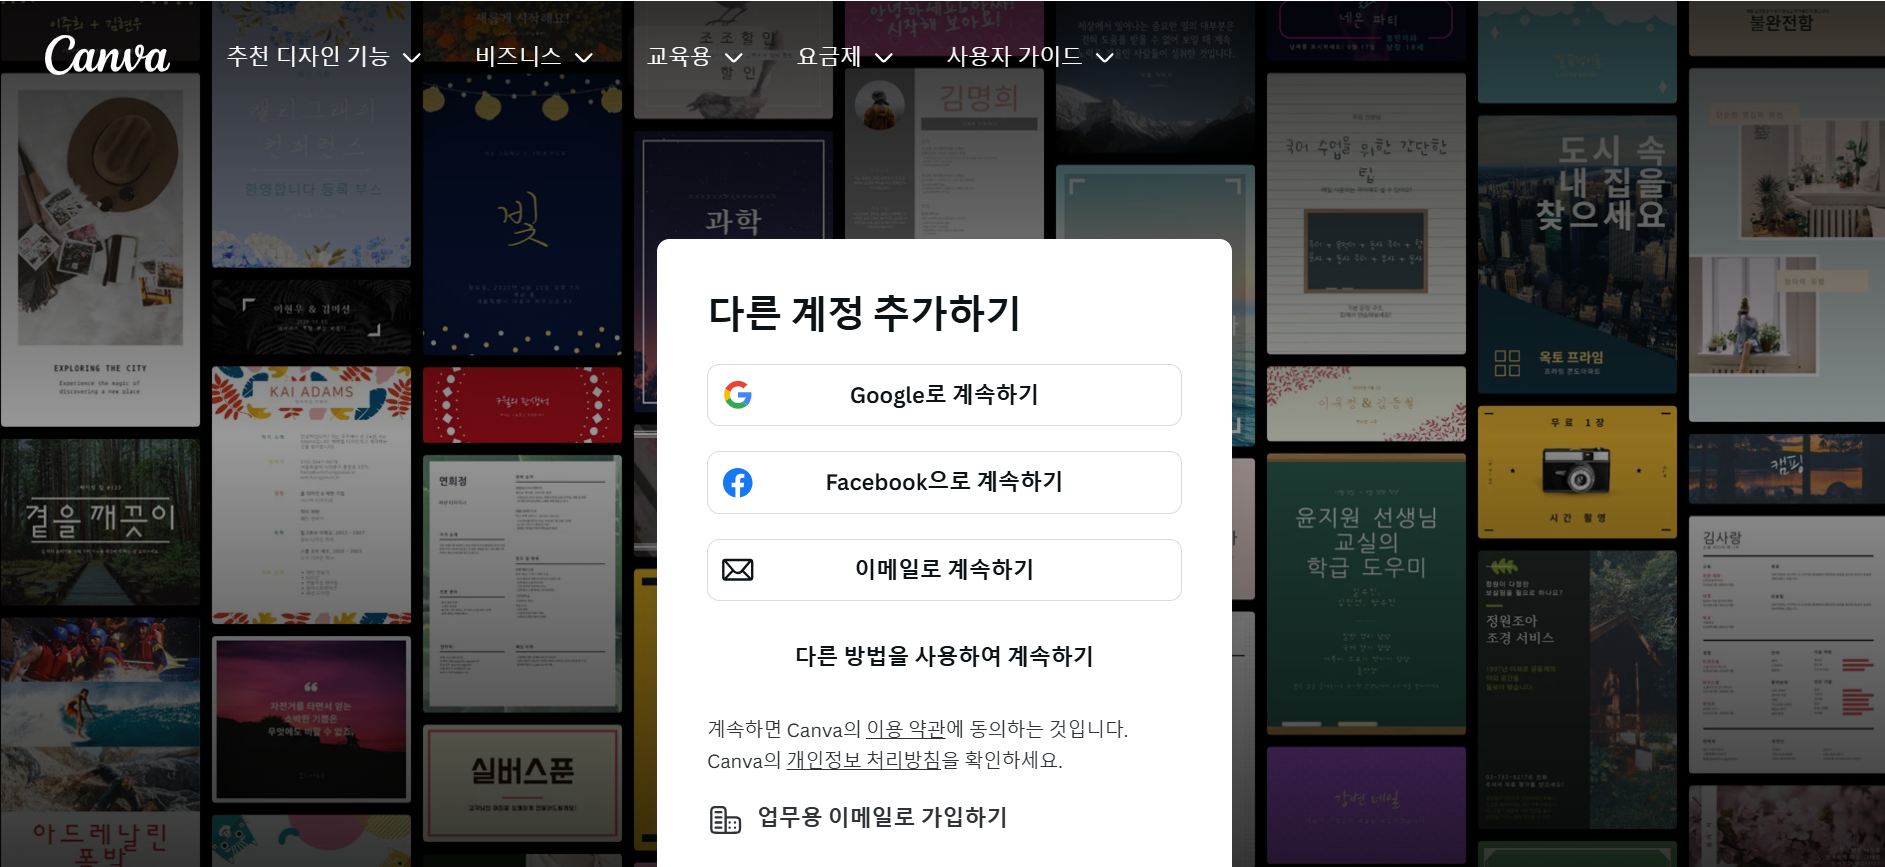Continue with Facebook (Facebook으로 계속하기)
Viewport: 1885px width, 867px height.
(944, 483)
